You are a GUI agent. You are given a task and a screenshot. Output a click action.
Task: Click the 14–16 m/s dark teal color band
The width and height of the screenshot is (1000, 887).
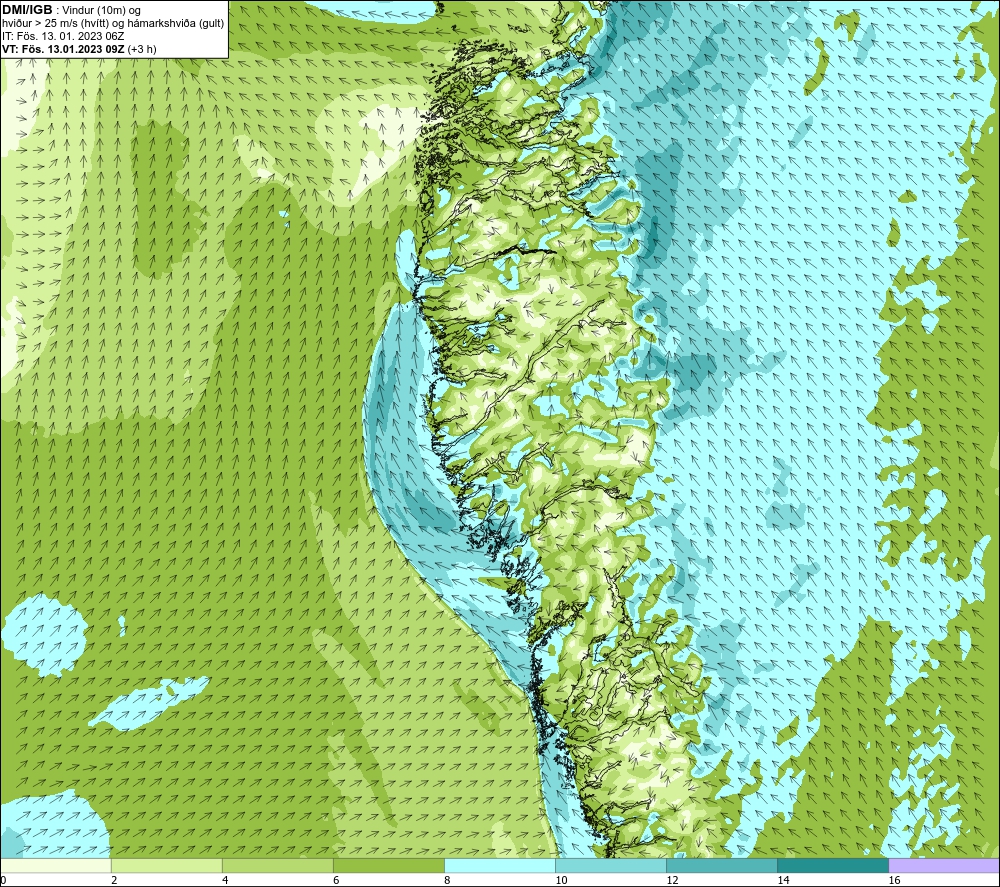[832, 865]
